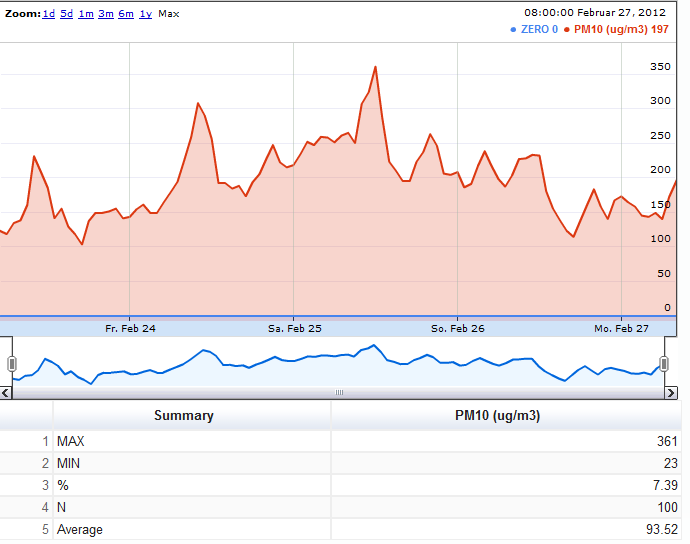Set chart zoom to 1y
The image size is (690, 544).
click(146, 14)
